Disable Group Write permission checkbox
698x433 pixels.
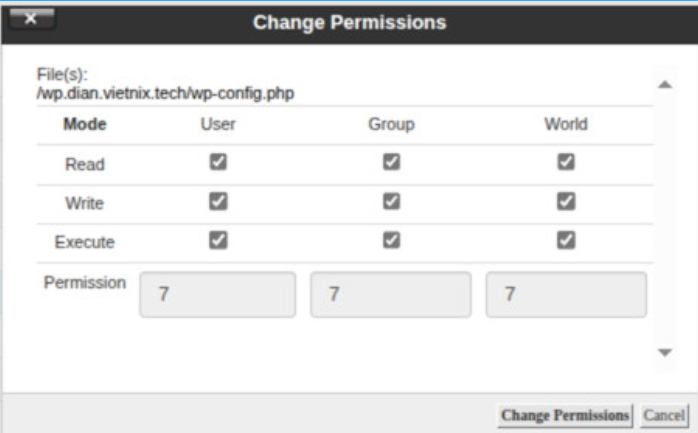click(x=392, y=201)
